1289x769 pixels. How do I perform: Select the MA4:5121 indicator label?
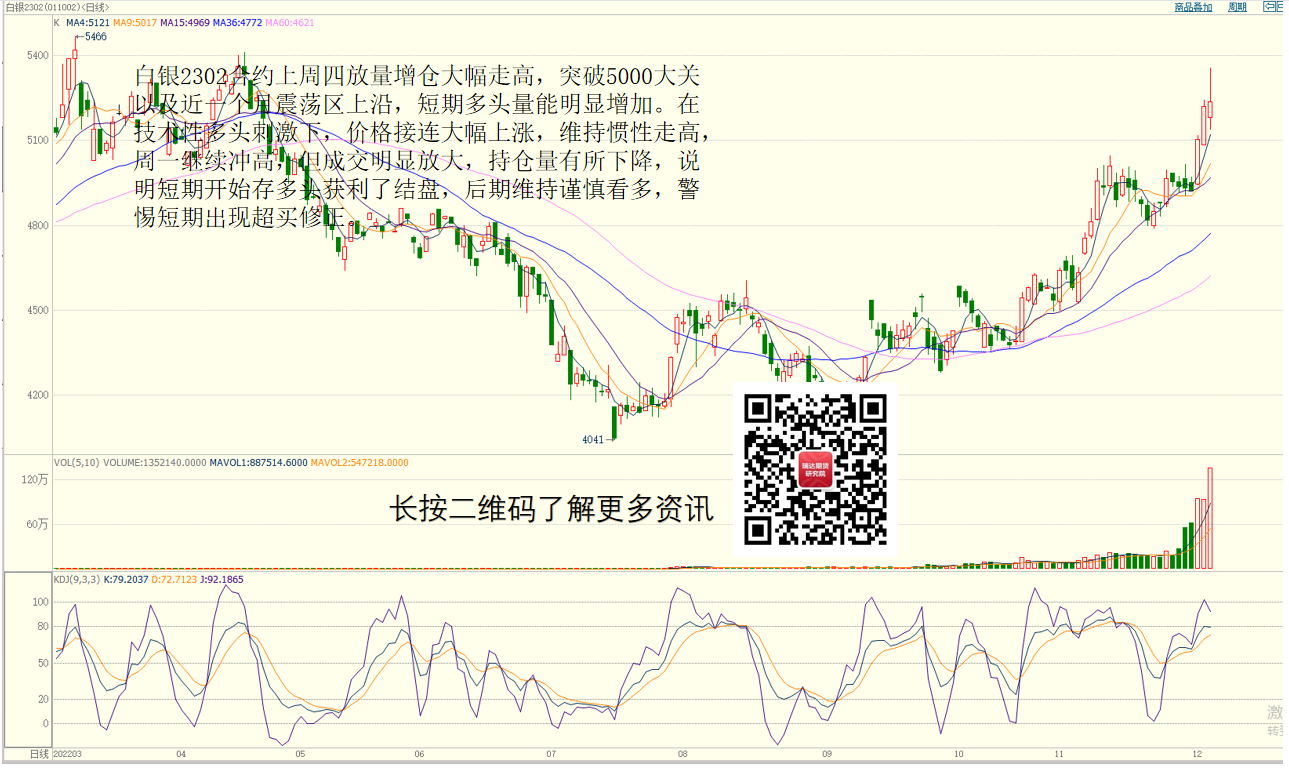click(87, 22)
